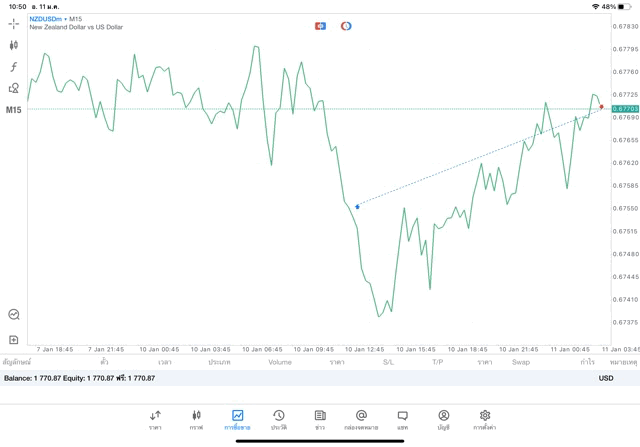Screen dimensions: 640x447
Task: Click the blue-and-red icon above the chart
Action: point(320,26)
